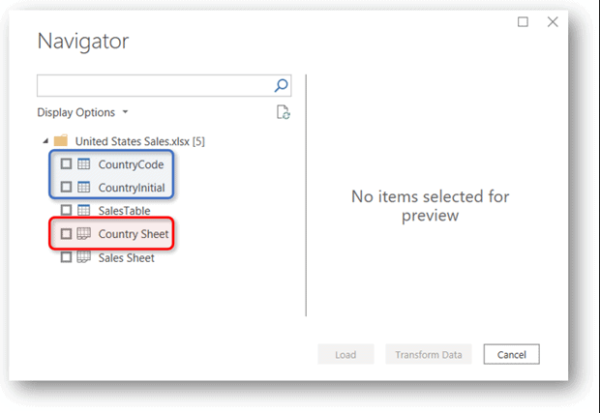This screenshot has height=413, width=600.
Task: Click the Country Sheet worksheet icon
Action: 84,234
